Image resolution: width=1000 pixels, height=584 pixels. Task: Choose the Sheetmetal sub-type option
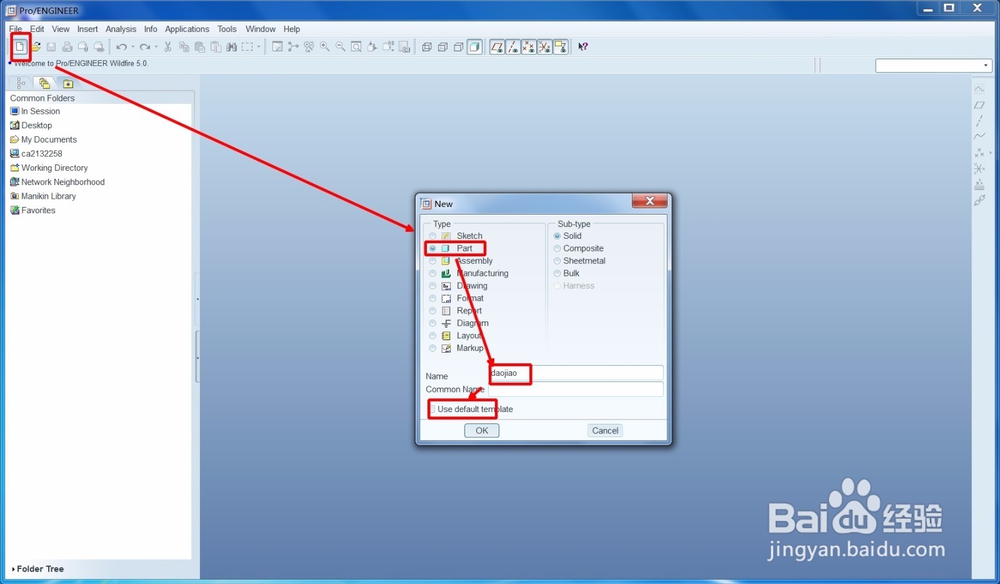557,261
